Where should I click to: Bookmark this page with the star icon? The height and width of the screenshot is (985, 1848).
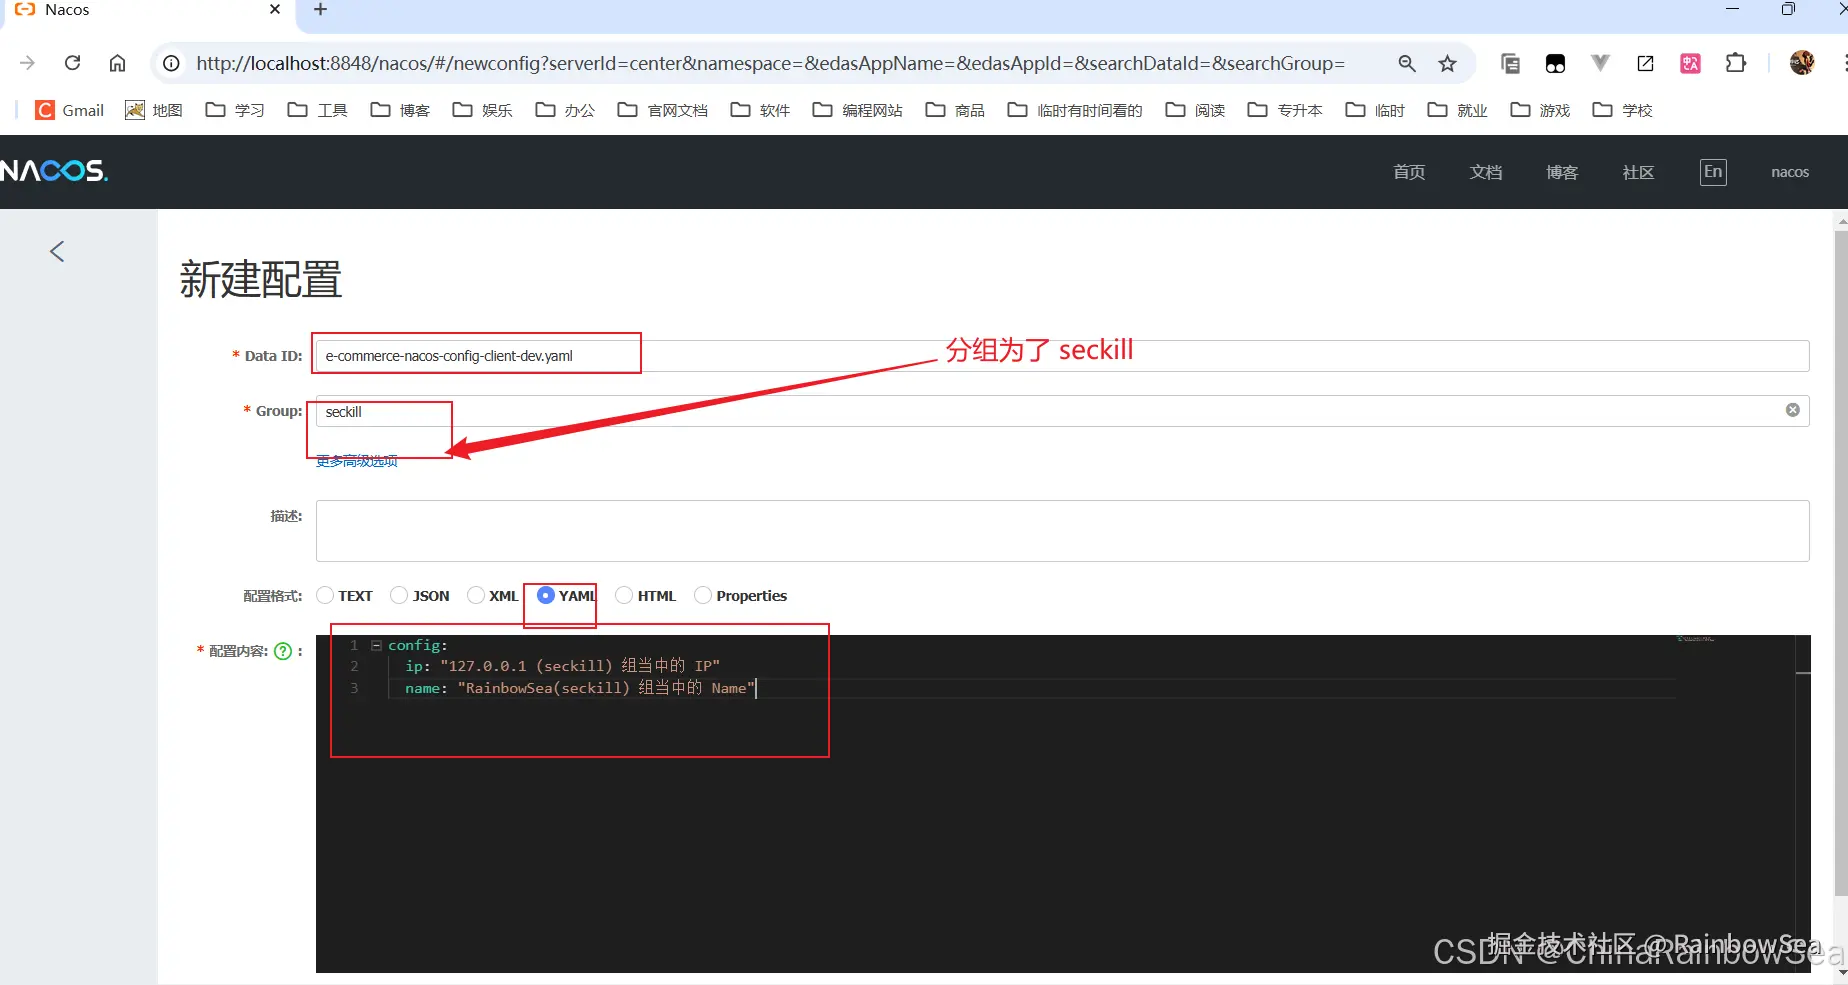click(1447, 63)
